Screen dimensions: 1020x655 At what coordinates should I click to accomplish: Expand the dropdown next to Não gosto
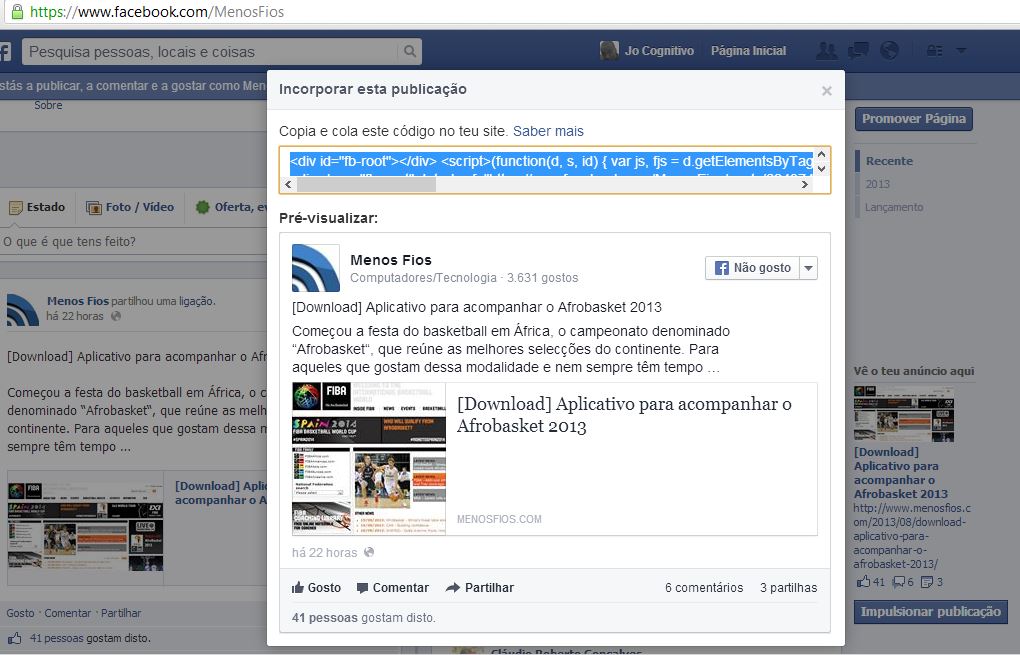click(x=808, y=268)
